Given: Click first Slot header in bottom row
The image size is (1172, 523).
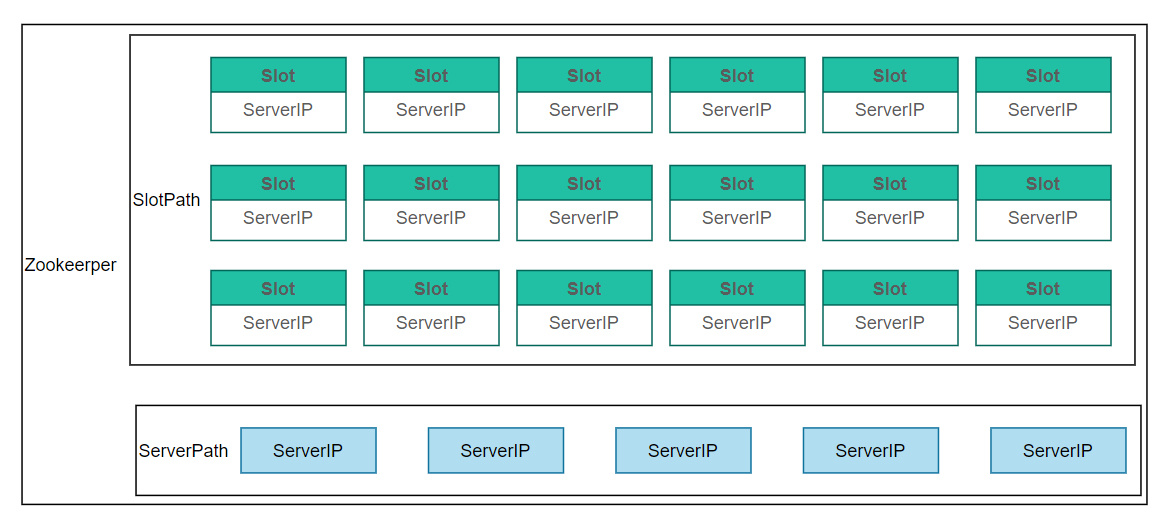Looking at the screenshot, I should [x=278, y=288].
